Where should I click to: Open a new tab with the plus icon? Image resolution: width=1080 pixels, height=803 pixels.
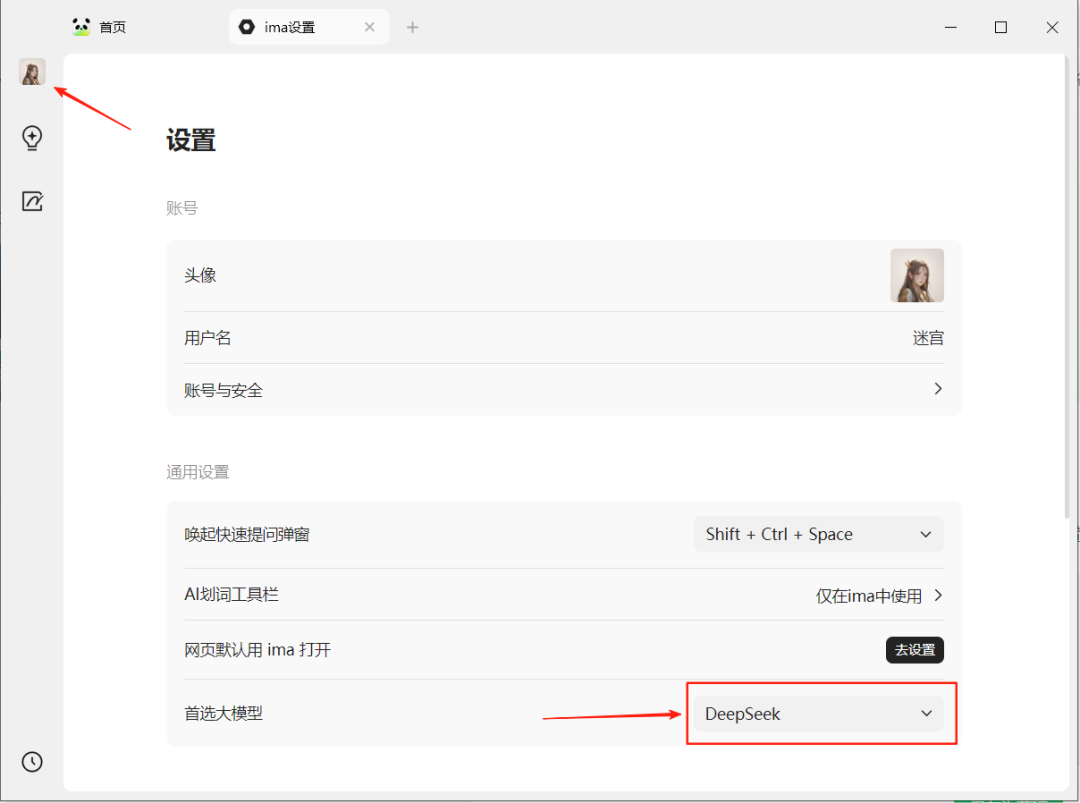(x=412, y=27)
